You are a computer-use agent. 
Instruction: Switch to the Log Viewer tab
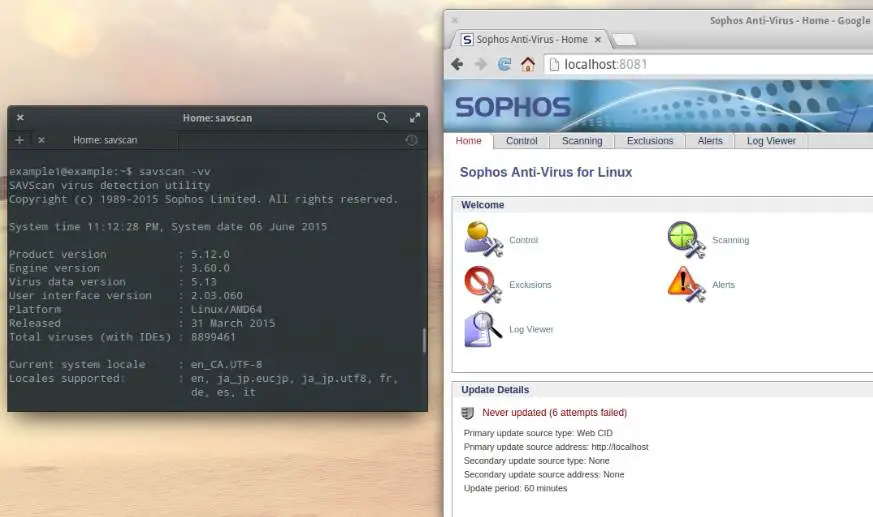coord(771,141)
